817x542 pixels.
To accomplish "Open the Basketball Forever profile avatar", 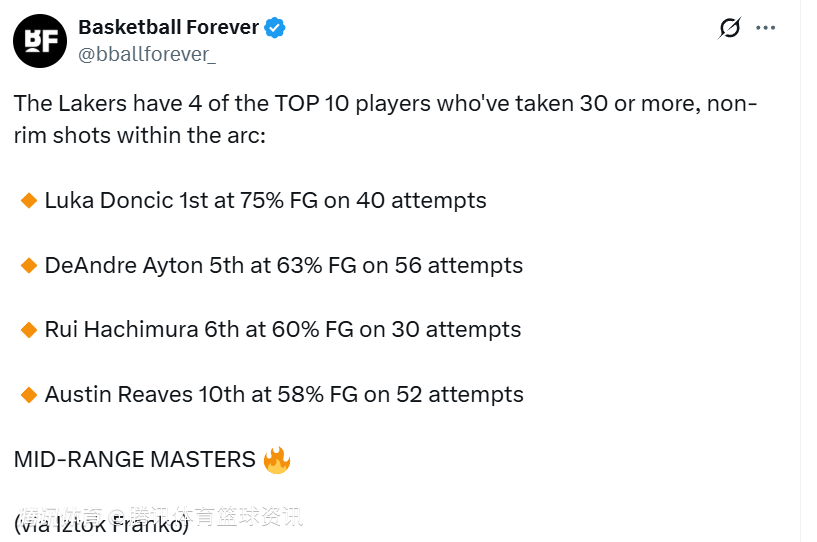I will (40, 40).
